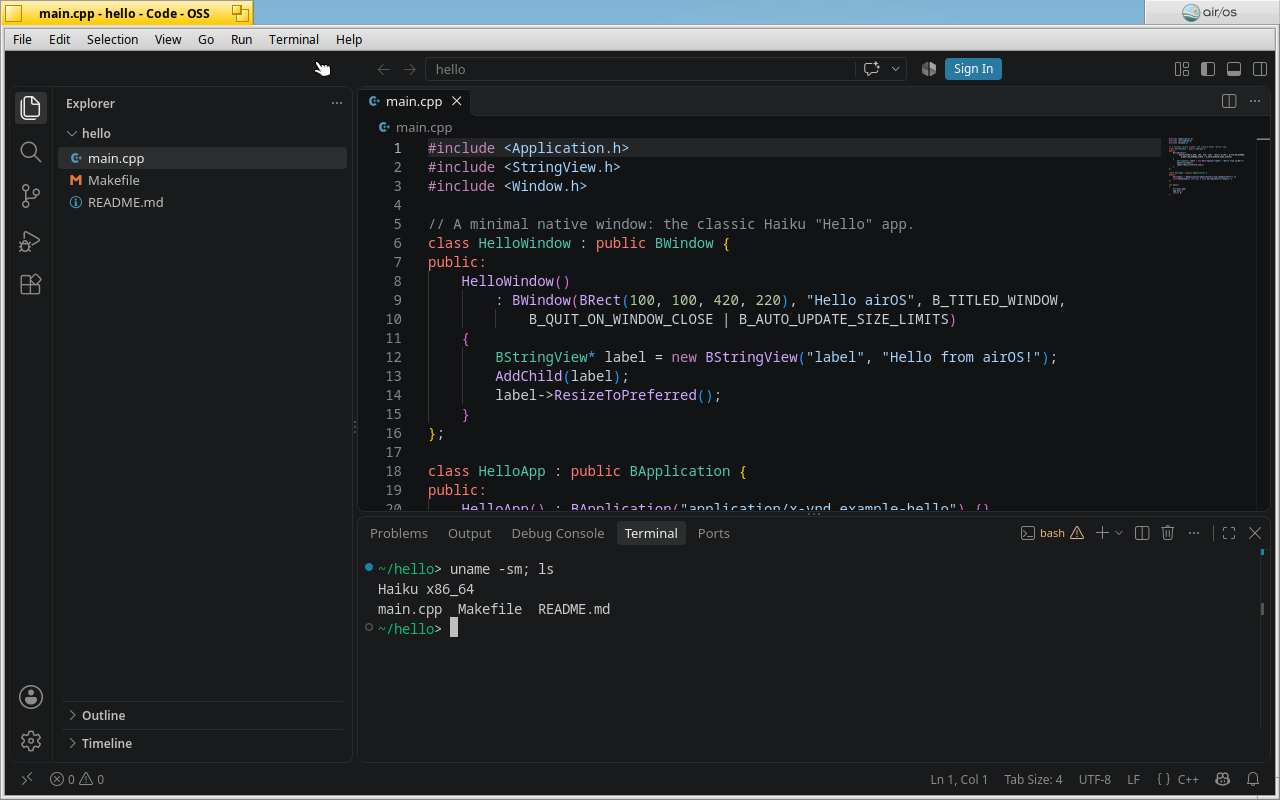Open the Explorer view in activity bar

(31, 107)
